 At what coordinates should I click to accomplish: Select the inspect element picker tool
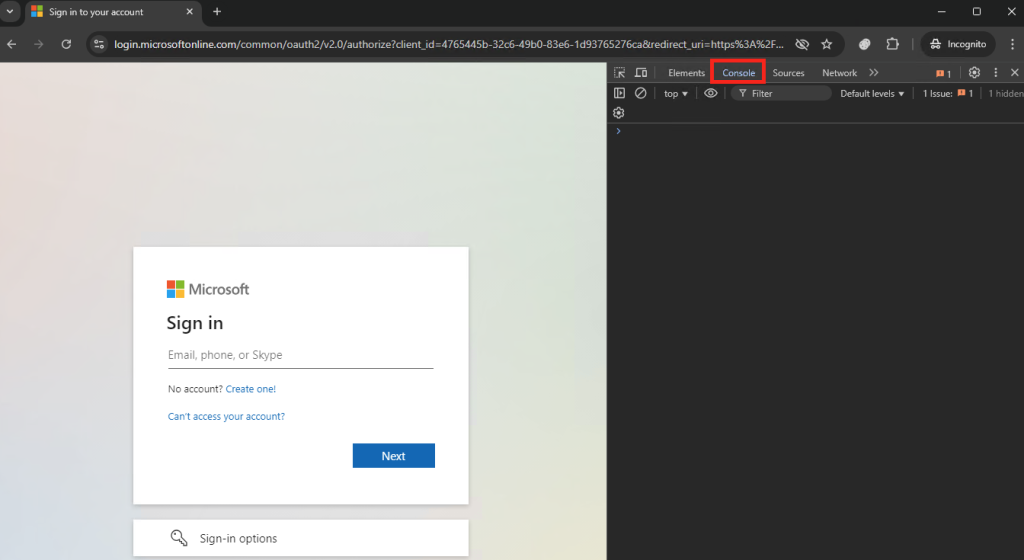point(619,72)
